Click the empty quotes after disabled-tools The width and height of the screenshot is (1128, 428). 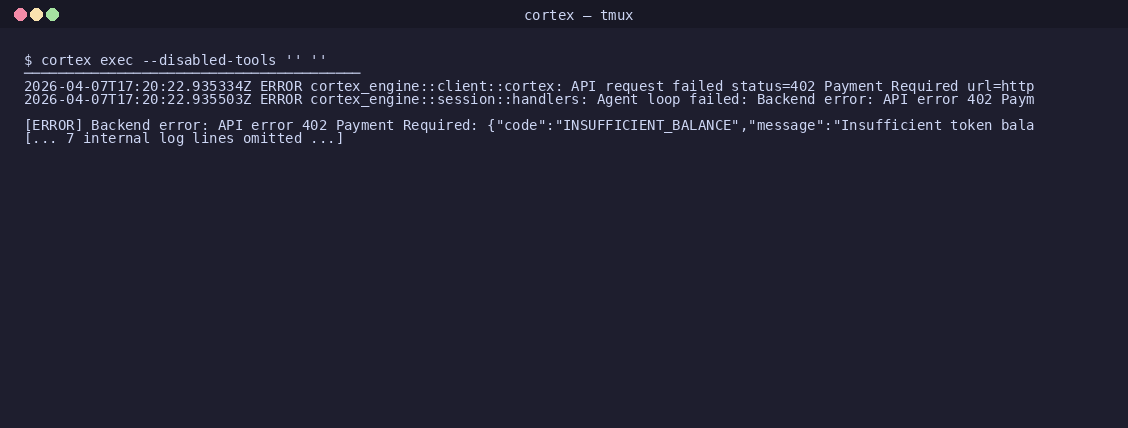tap(306, 60)
